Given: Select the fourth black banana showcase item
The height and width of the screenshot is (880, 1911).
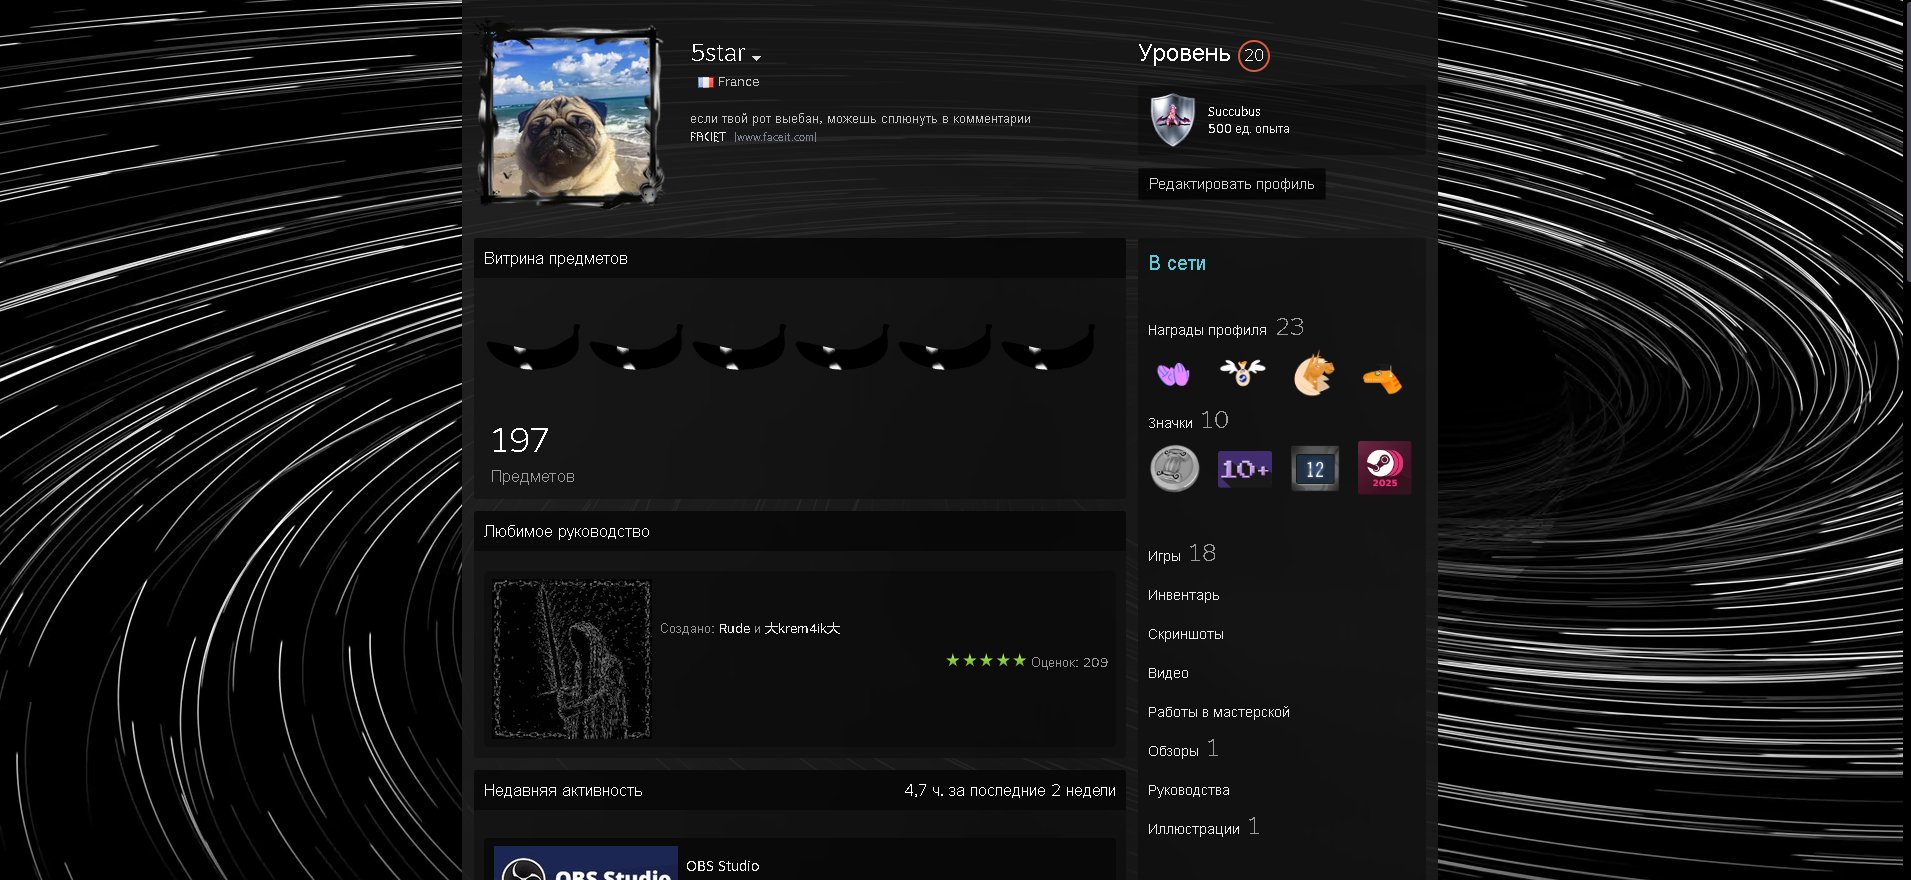Looking at the screenshot, I should click(x=842, y=347).
